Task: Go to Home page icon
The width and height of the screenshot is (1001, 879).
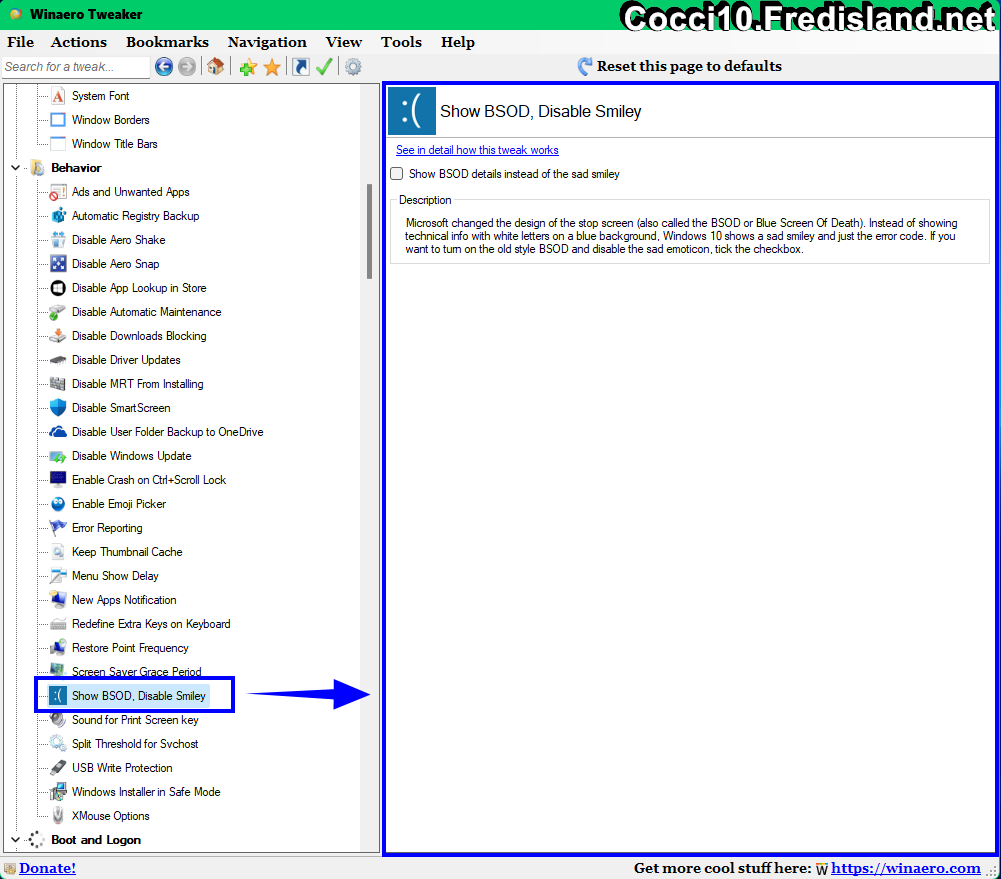Action: click(216, 66)
